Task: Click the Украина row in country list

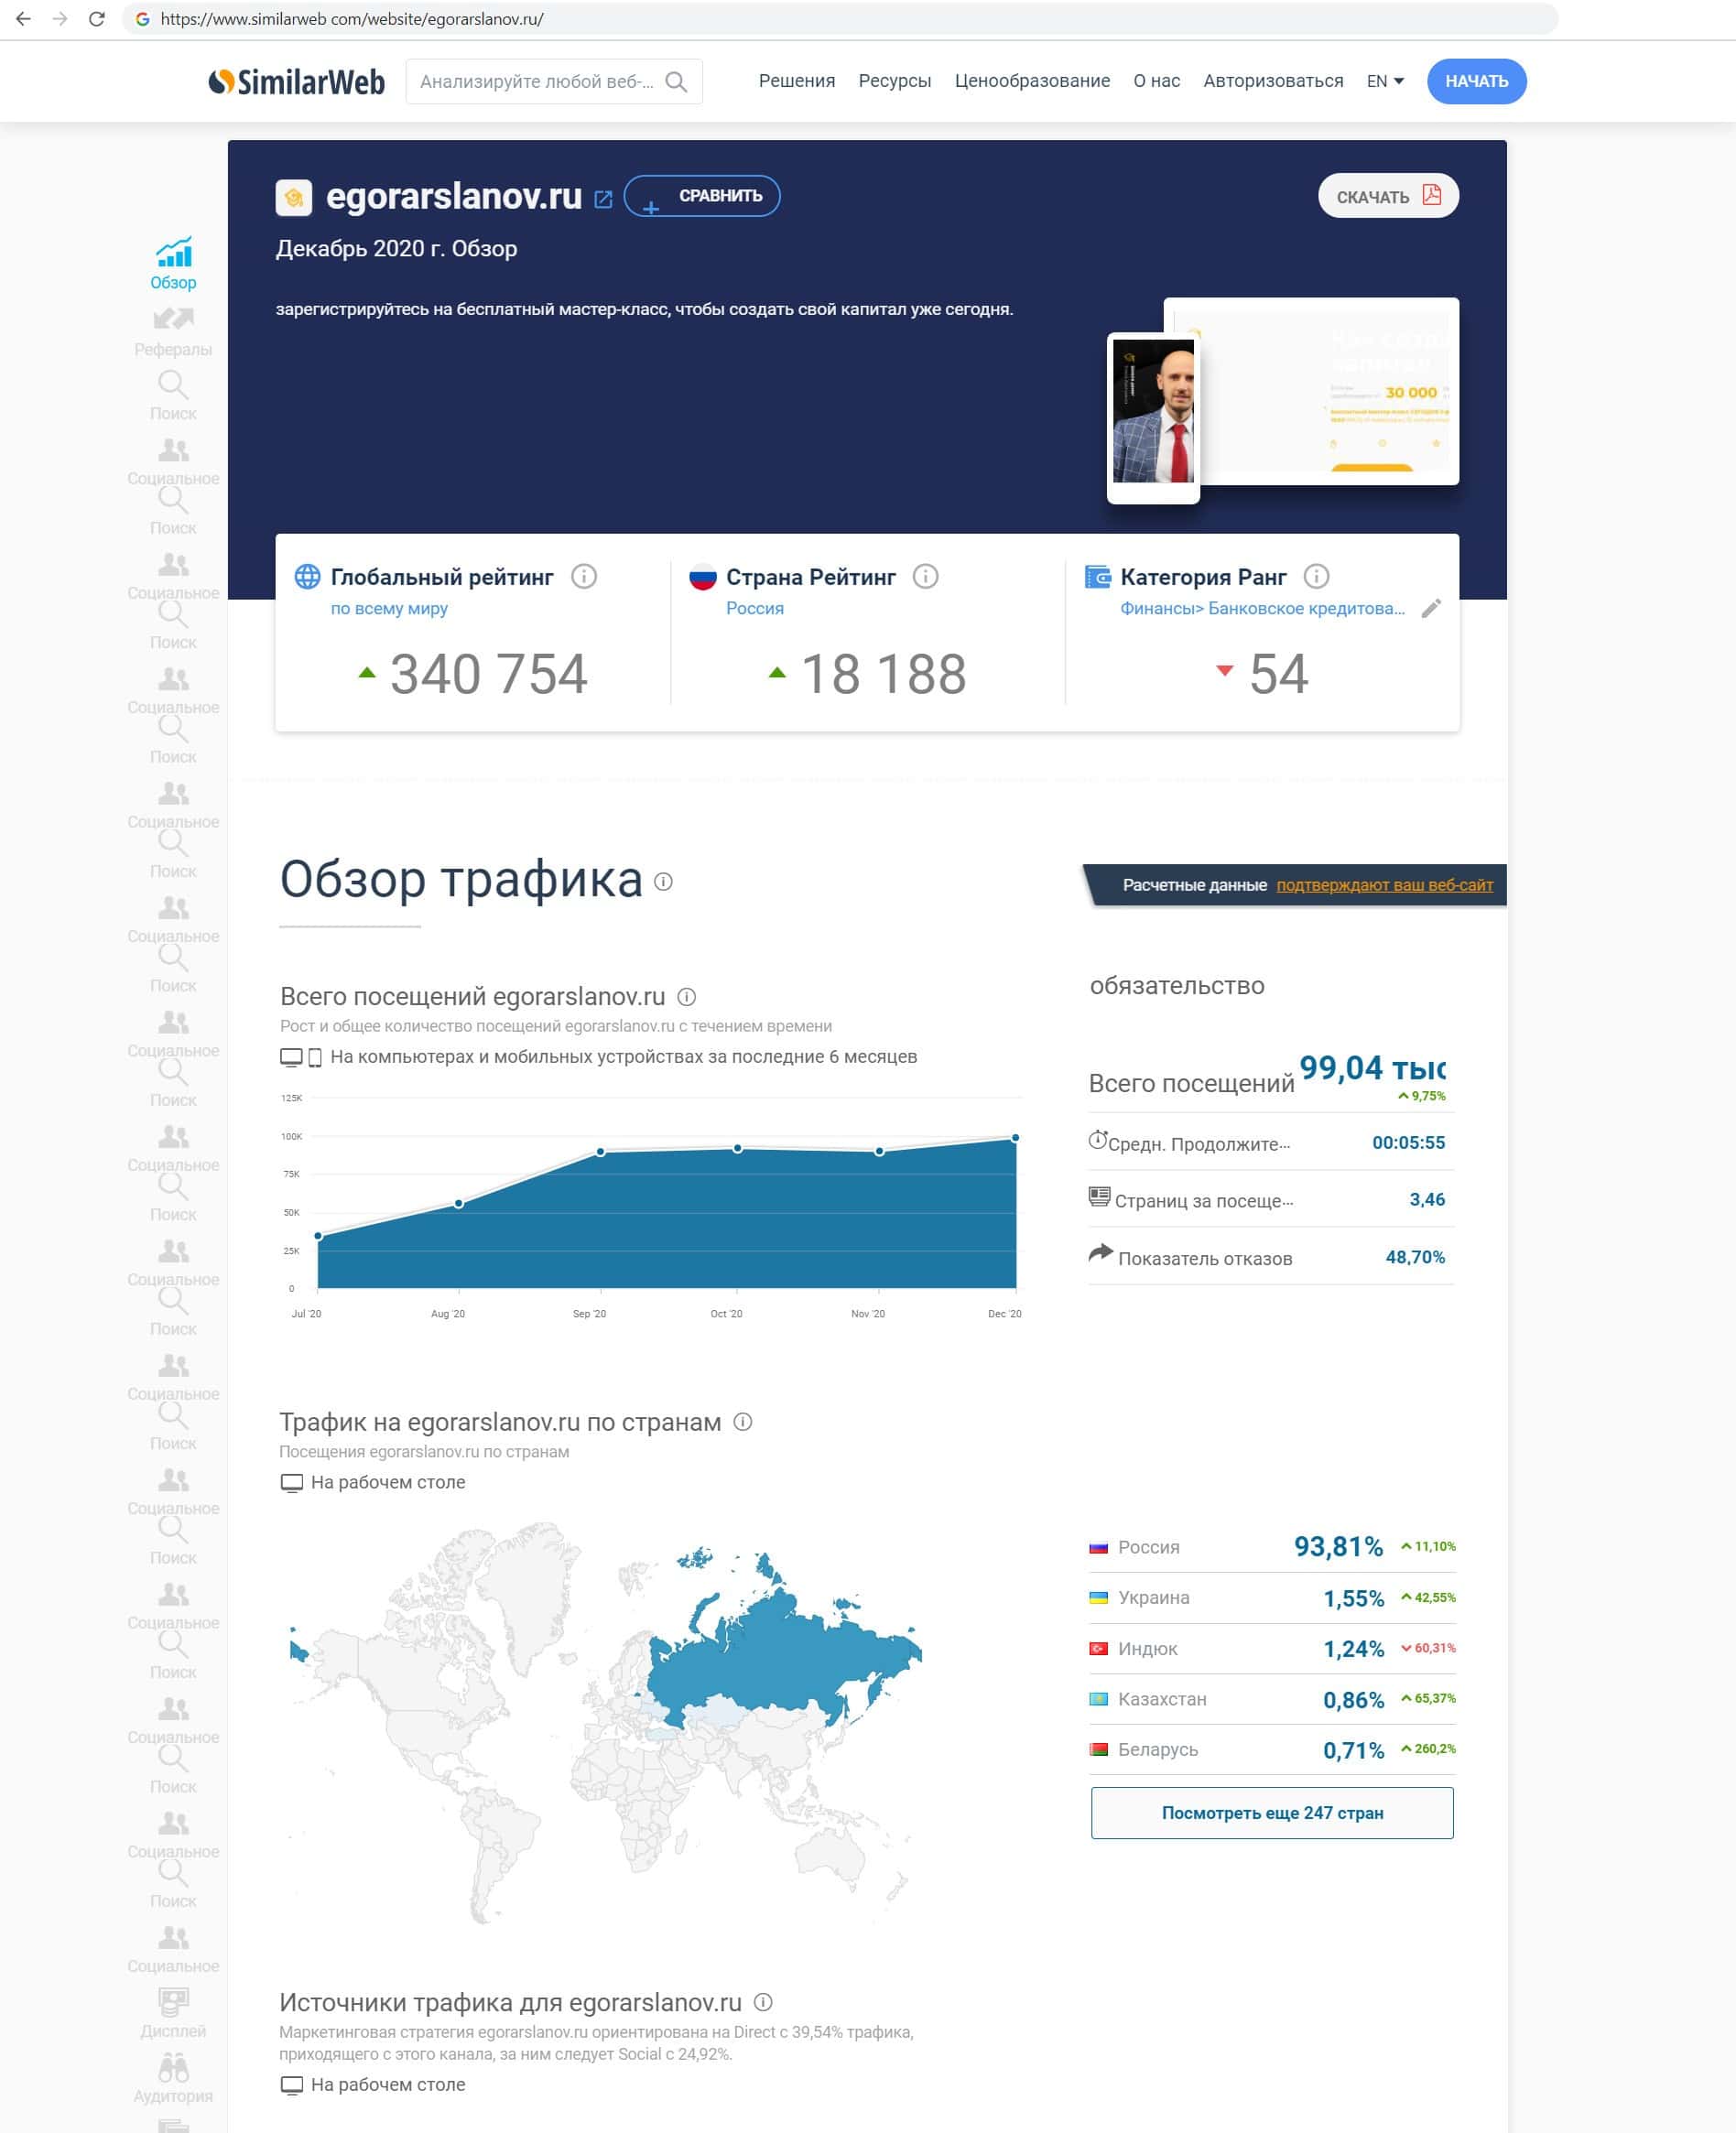Action: coord(1272,1598)
